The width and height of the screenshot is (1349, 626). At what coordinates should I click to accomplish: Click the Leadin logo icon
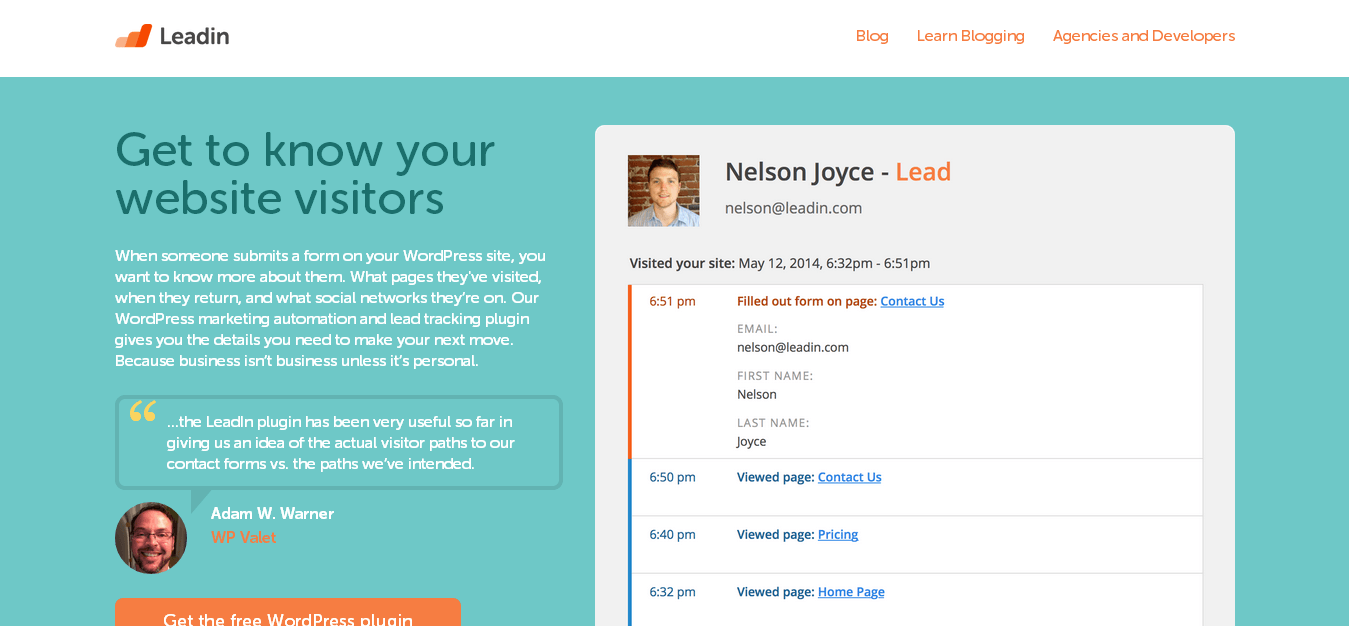click(133, 36)
